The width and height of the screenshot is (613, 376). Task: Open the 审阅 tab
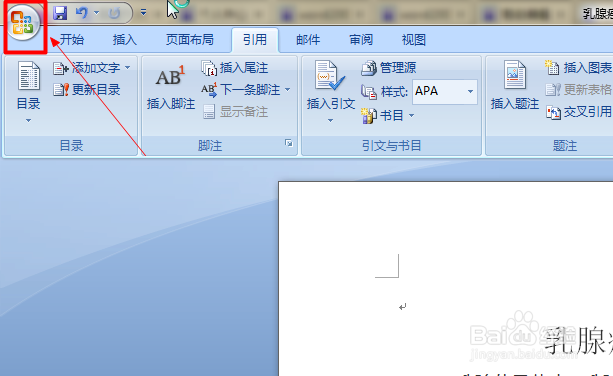point(361,40)
